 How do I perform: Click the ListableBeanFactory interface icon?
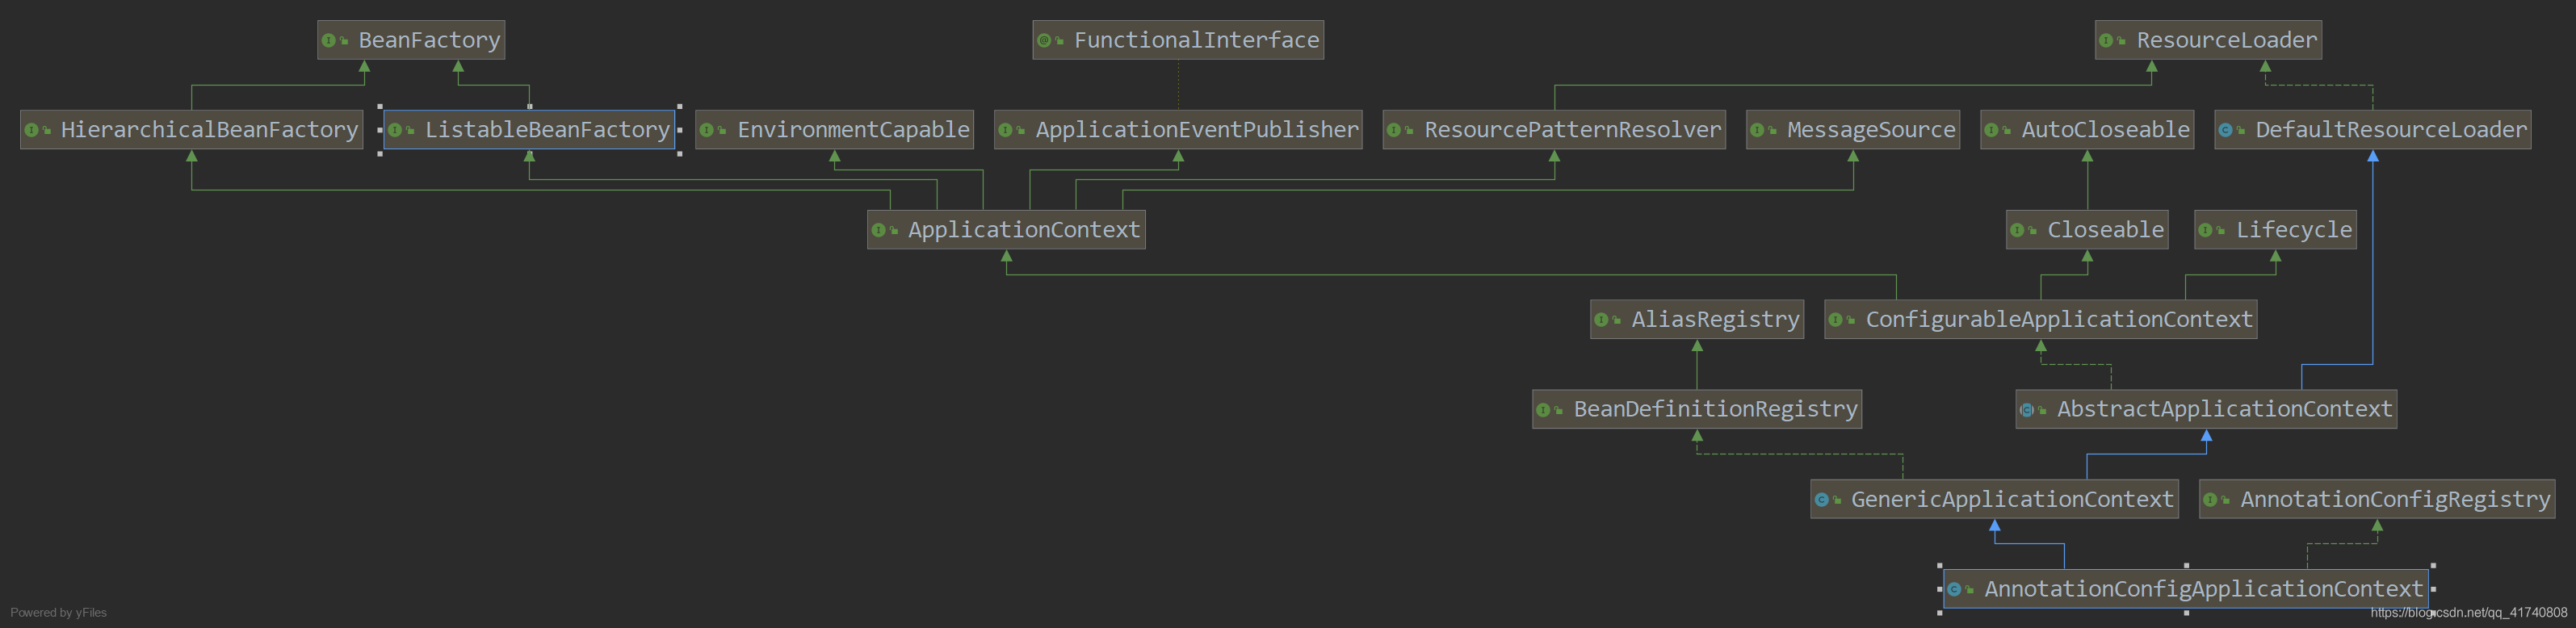[x=395, y=130]
